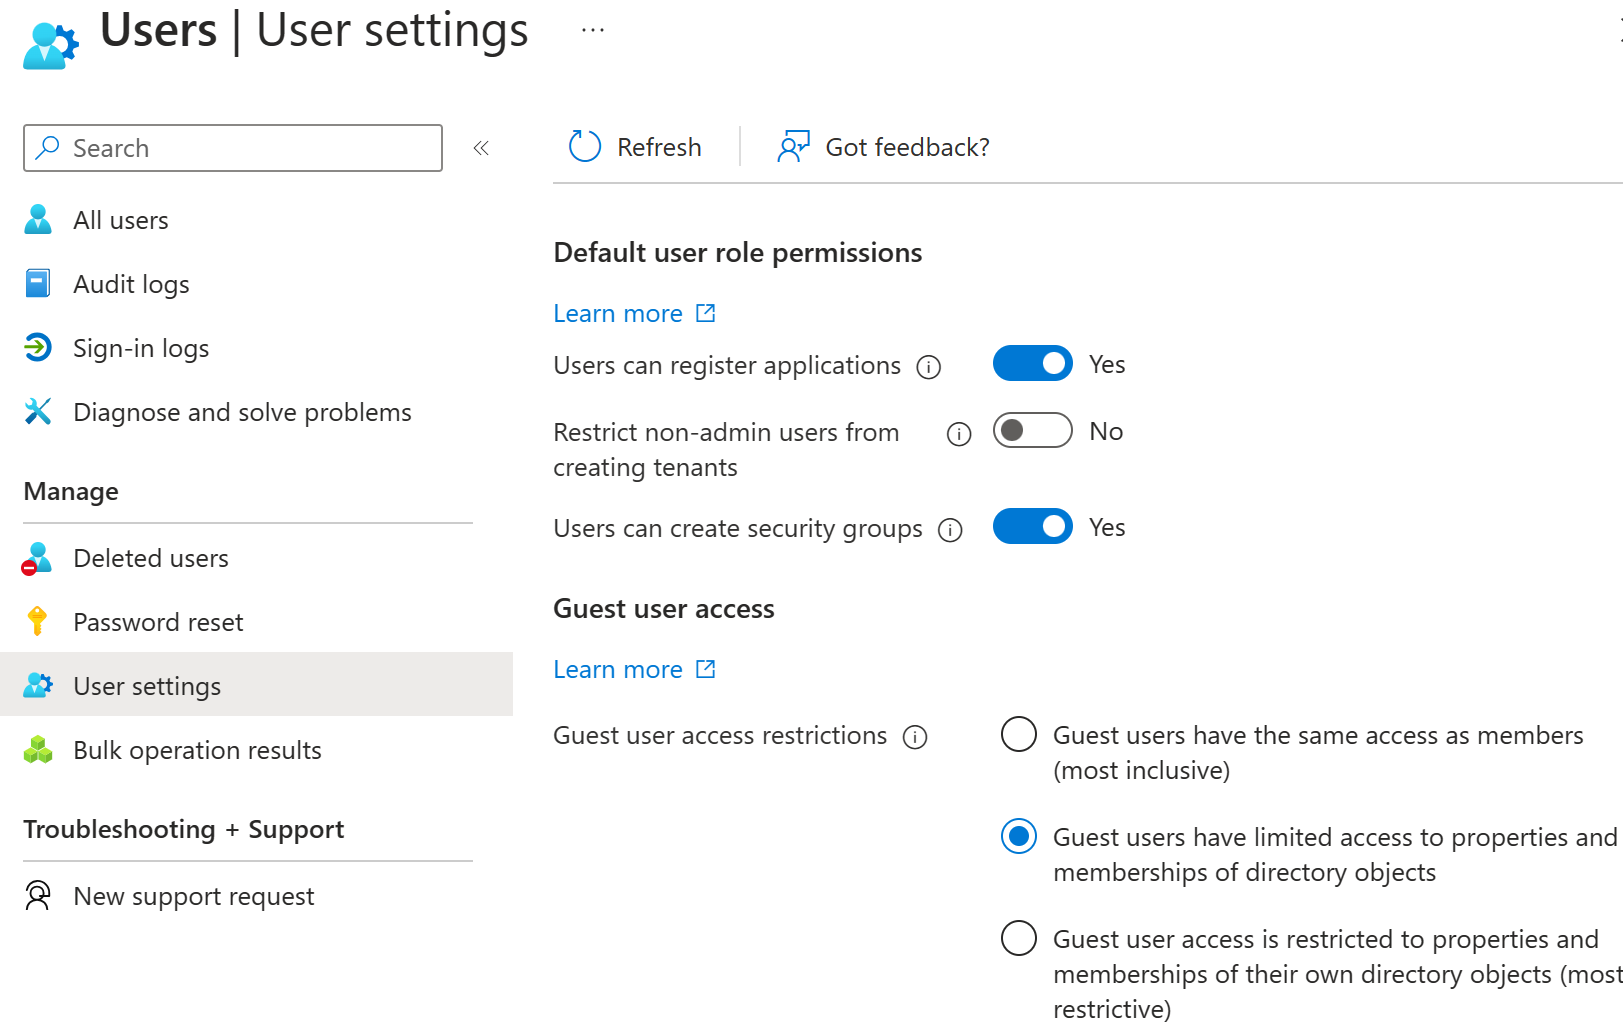1623x1030 pixels.
Task: Open New support request menu item
Action: [256, 896]
